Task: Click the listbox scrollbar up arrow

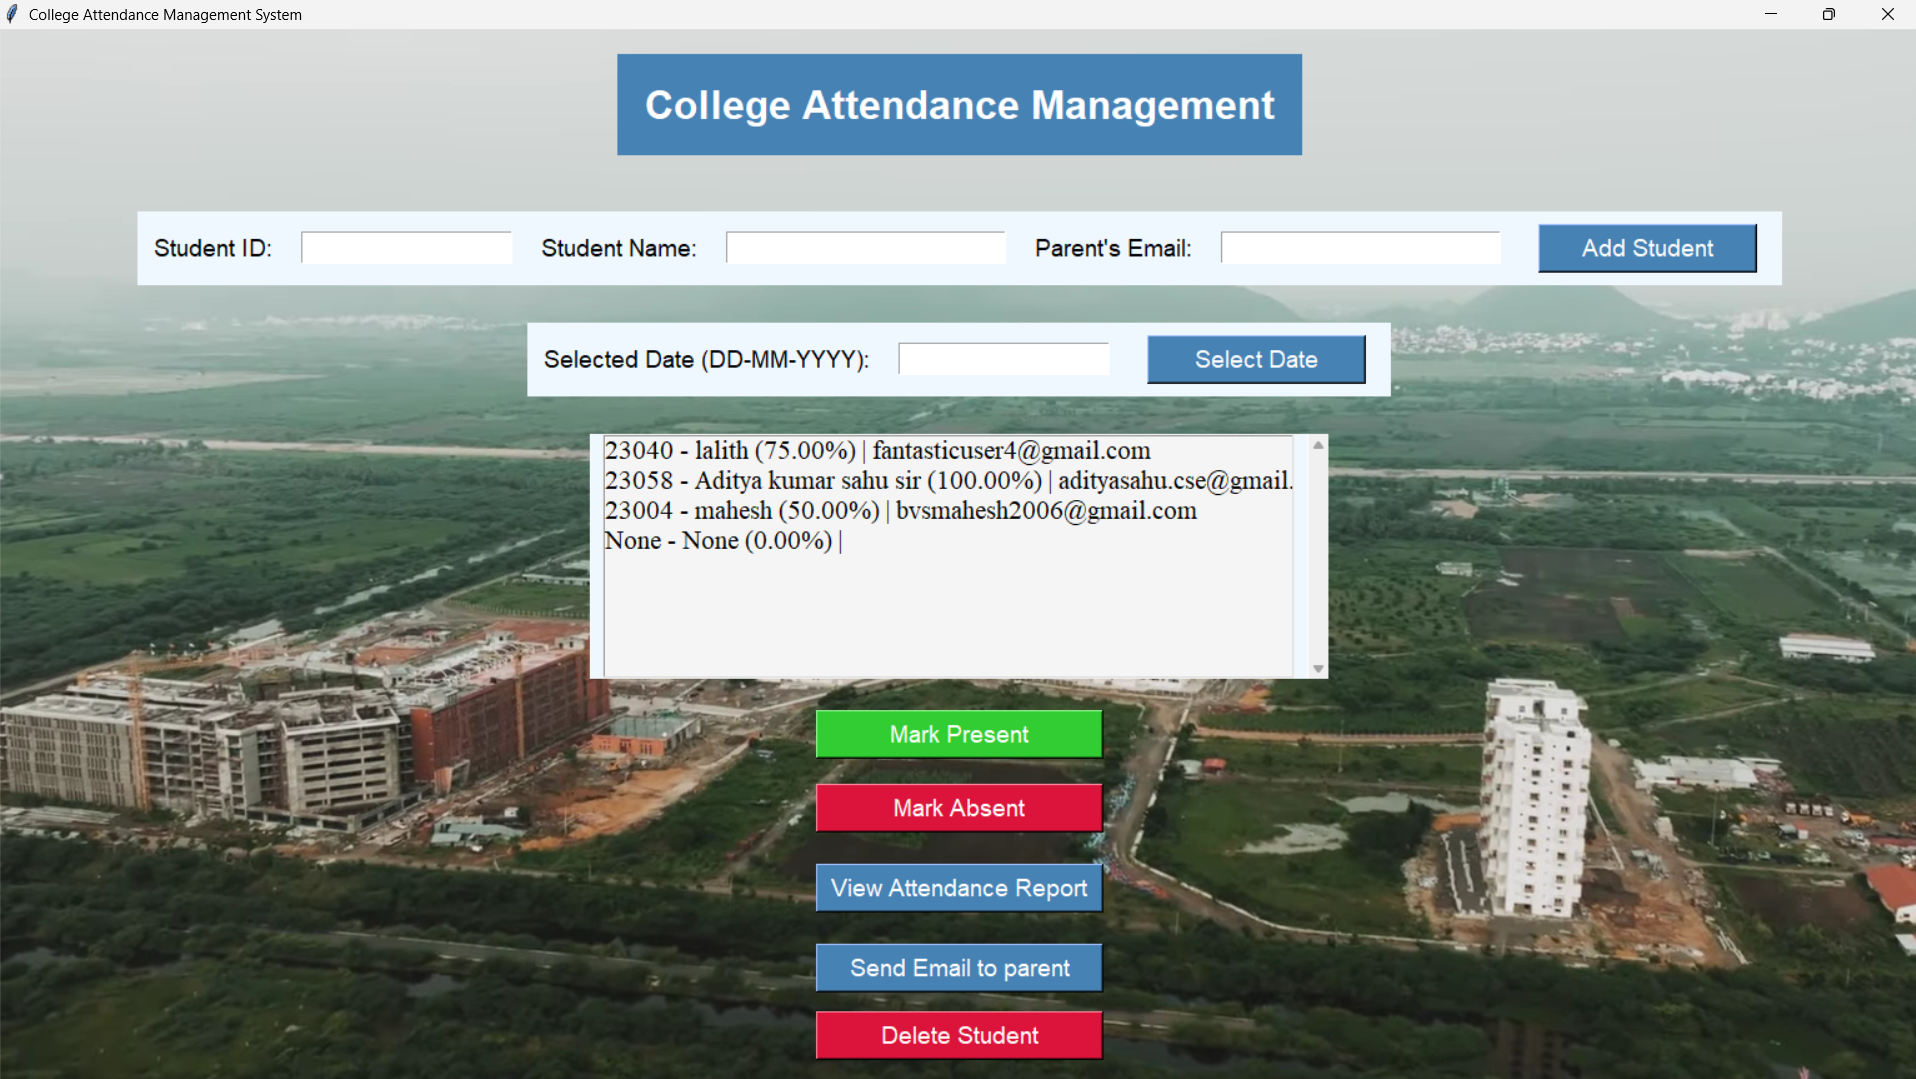Action: pos(1318,445)
